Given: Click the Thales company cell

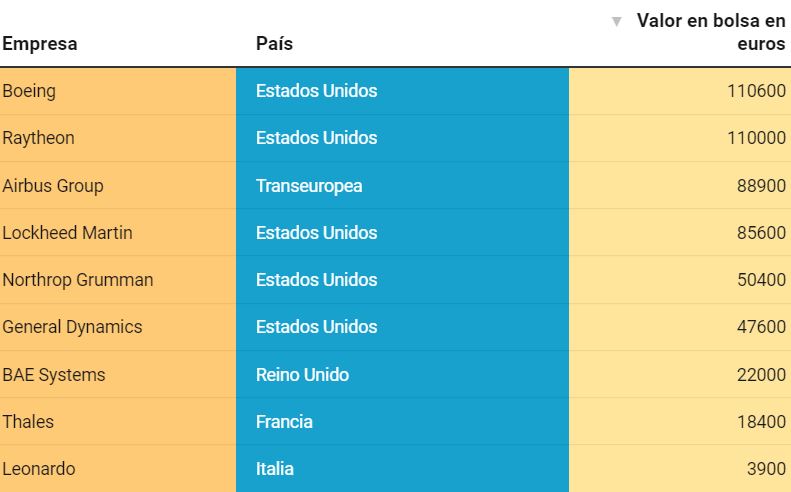Looking at the screenshot, I should [118, 421].
